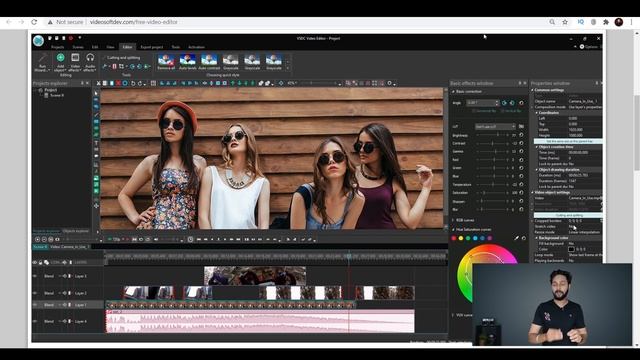
Task: Switch to the Objects explorer tab
Action: 76,231
